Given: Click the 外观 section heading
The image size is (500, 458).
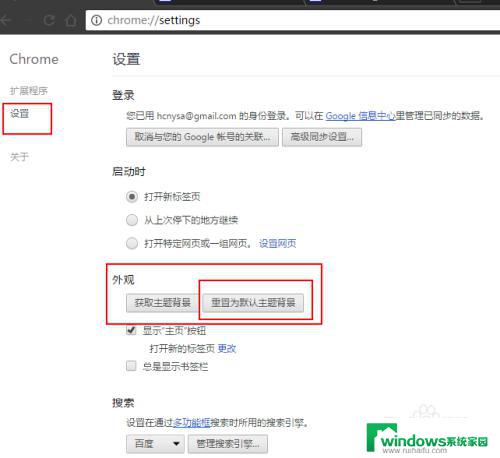Looking at the screenshot, I should [x=123, y=280].
